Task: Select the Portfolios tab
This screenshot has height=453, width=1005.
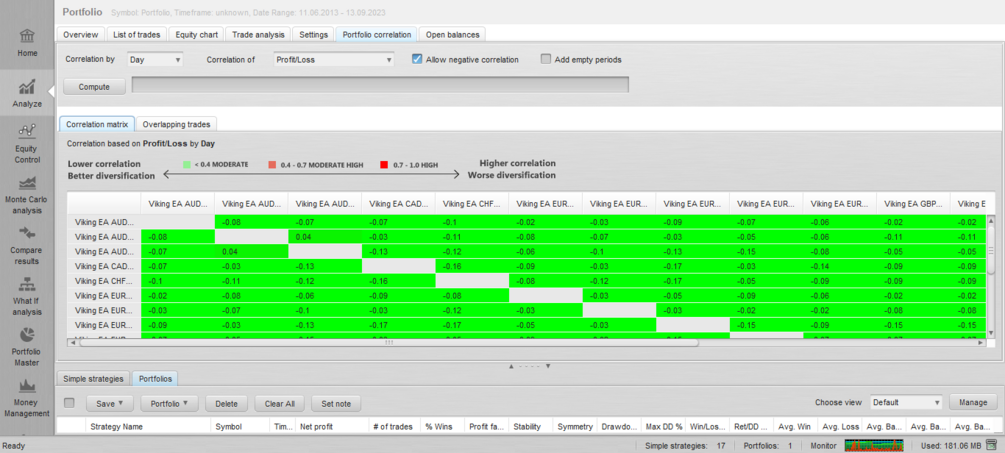Action: click(155, 379)
